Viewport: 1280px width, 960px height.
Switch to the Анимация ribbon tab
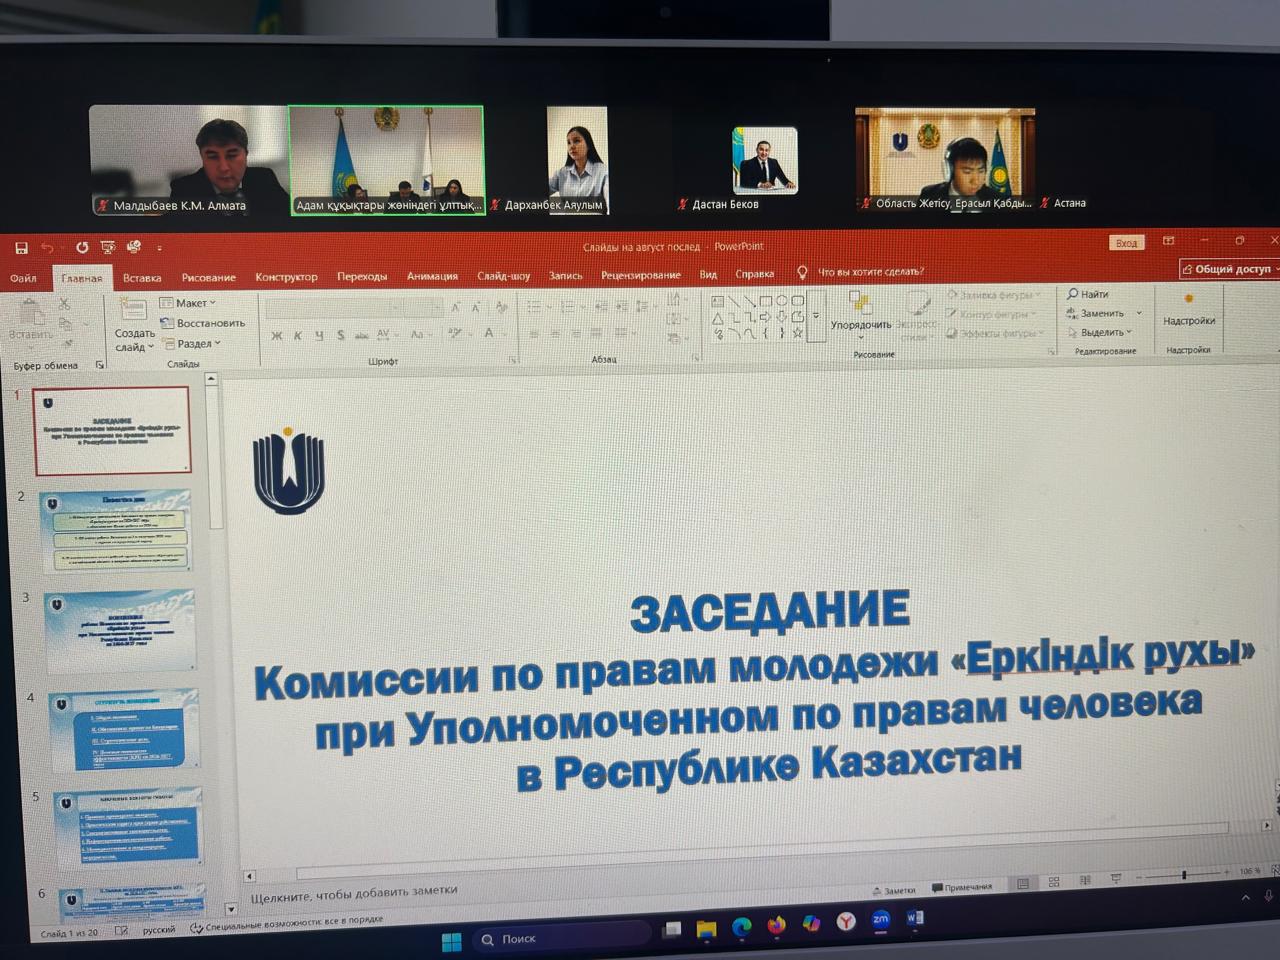point(432,276)
